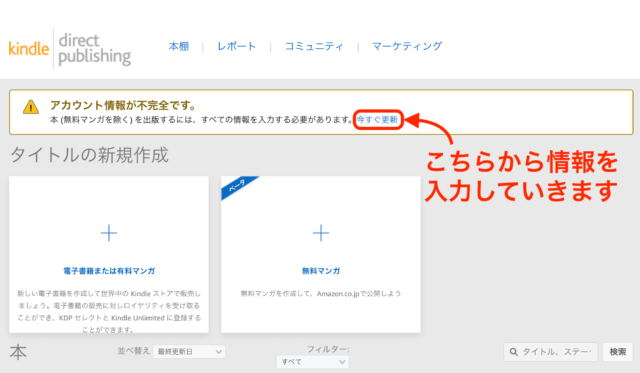Click the 本 section heading
Viewport: 640px width, 373px height.
click(x=18, y=352)
